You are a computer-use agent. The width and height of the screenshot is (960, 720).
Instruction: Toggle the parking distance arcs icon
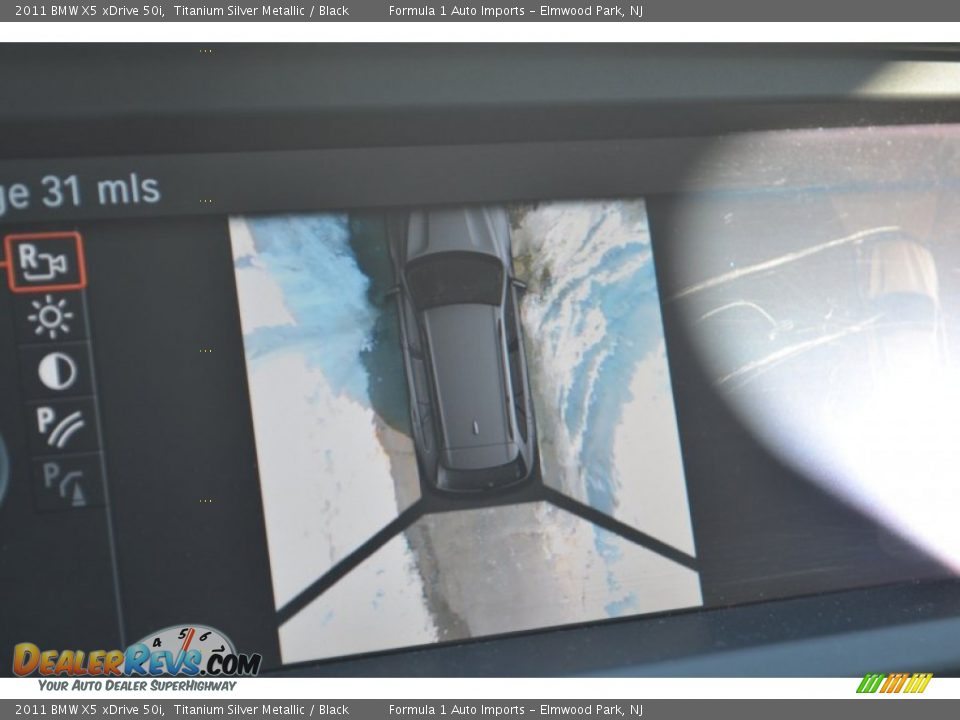click(62, 427)
